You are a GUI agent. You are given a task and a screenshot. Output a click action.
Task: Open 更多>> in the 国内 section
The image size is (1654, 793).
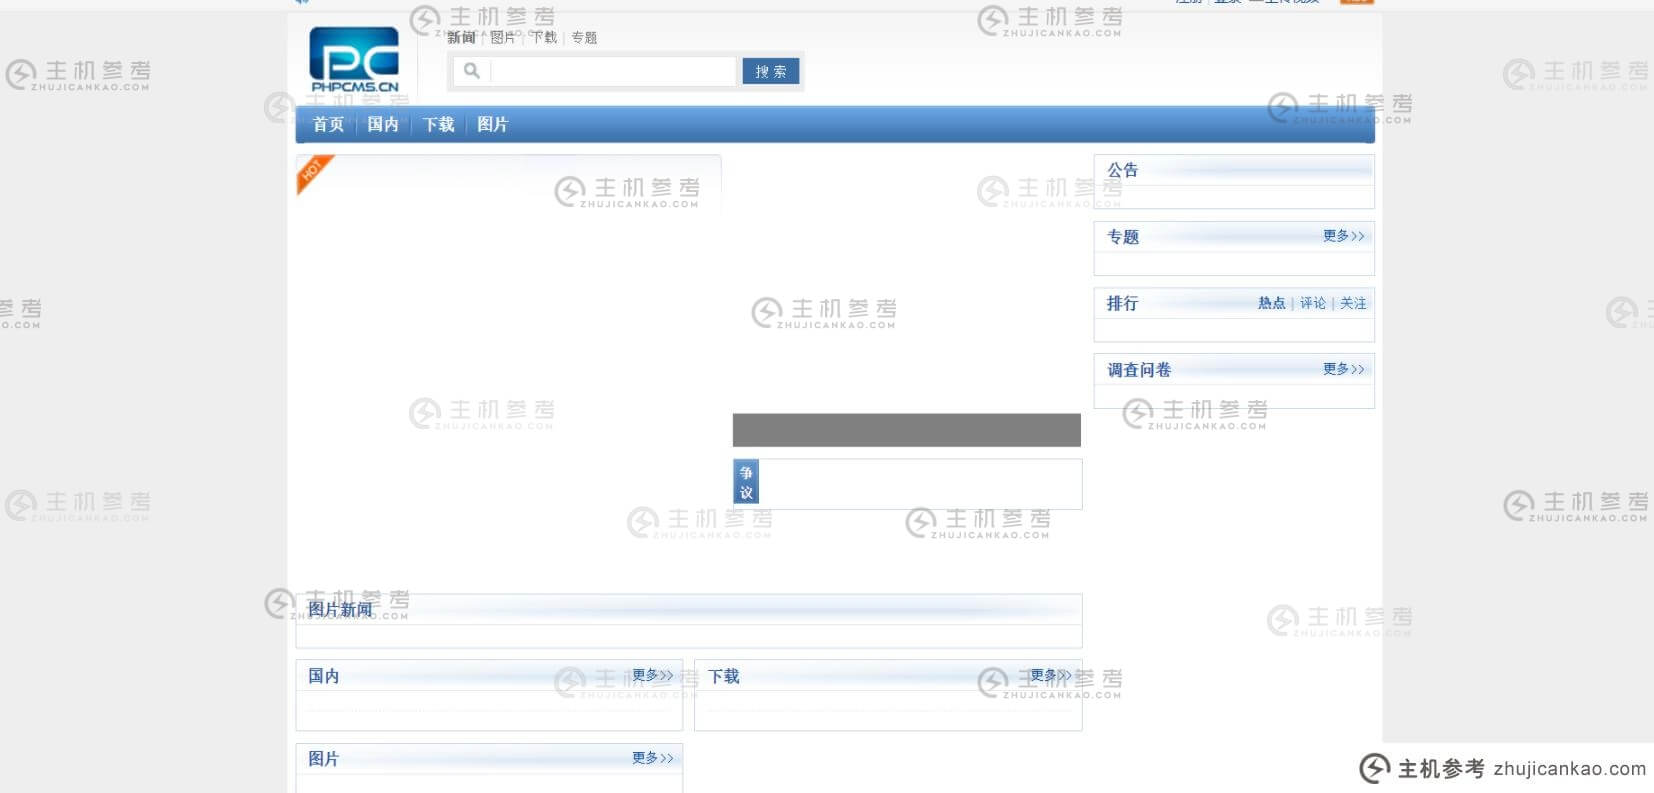[x=653, y=676]
